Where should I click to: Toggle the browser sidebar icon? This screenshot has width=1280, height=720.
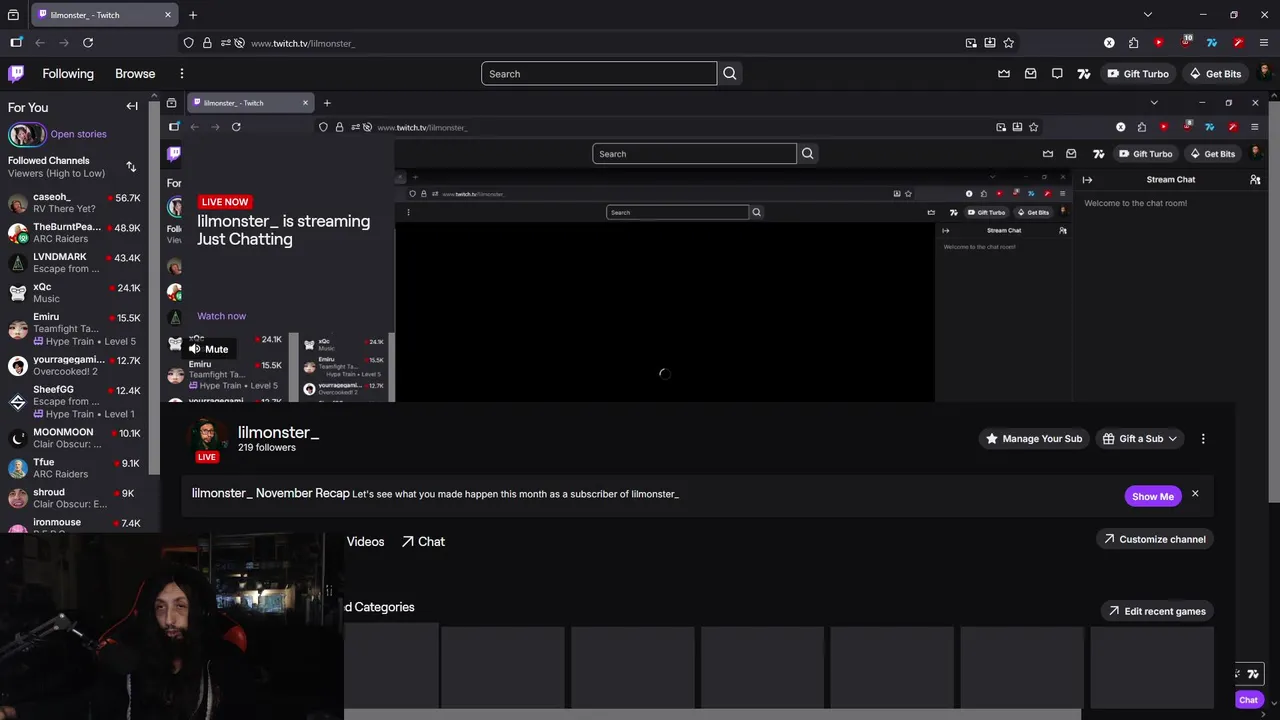pos(16,43)
